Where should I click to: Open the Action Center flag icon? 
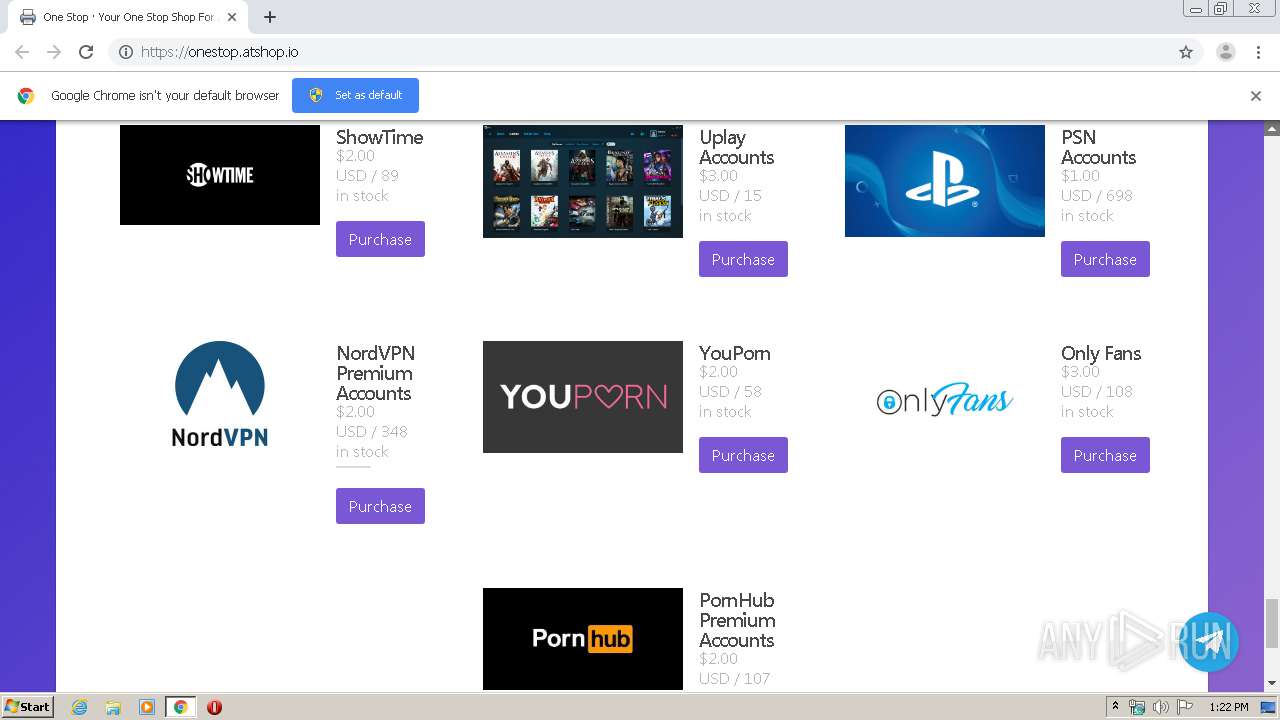tap(1185, 707)
